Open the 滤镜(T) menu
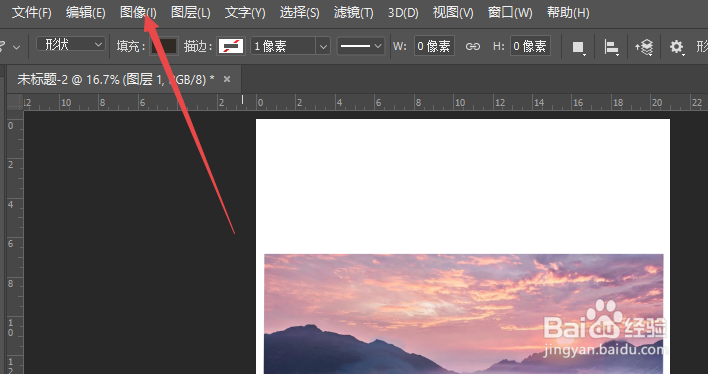Image resolution: width=708 pixels, height=374 pixels. [x=354, y=13]
